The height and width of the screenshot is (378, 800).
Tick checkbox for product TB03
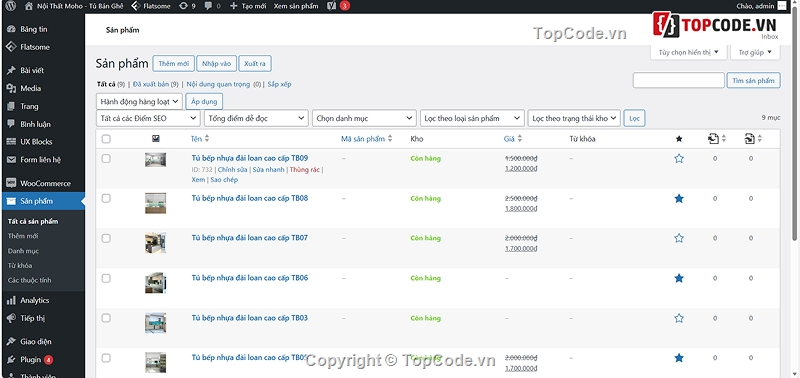[x=106, y=318]
